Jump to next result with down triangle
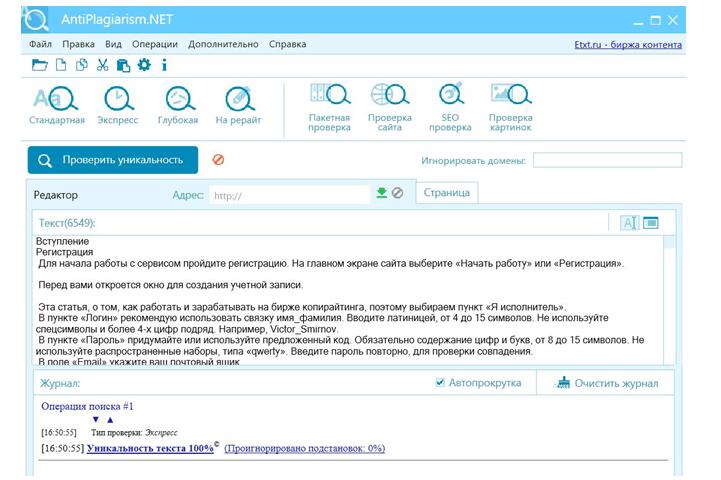 click(x=96, y=419)
